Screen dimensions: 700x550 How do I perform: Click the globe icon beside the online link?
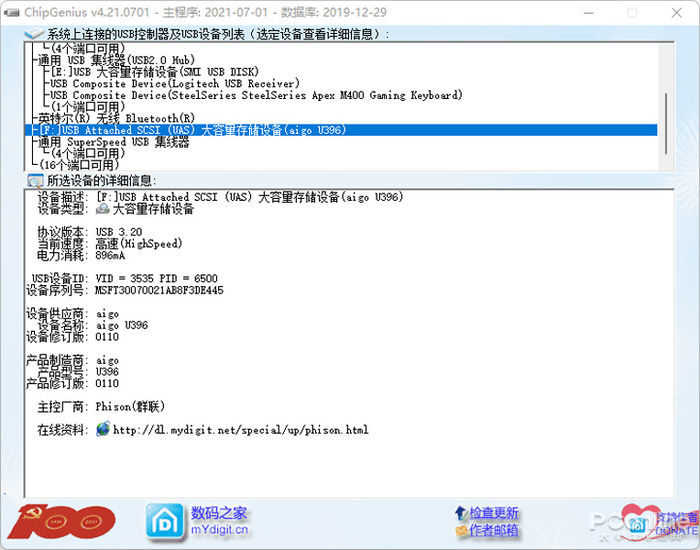(103, 429)
